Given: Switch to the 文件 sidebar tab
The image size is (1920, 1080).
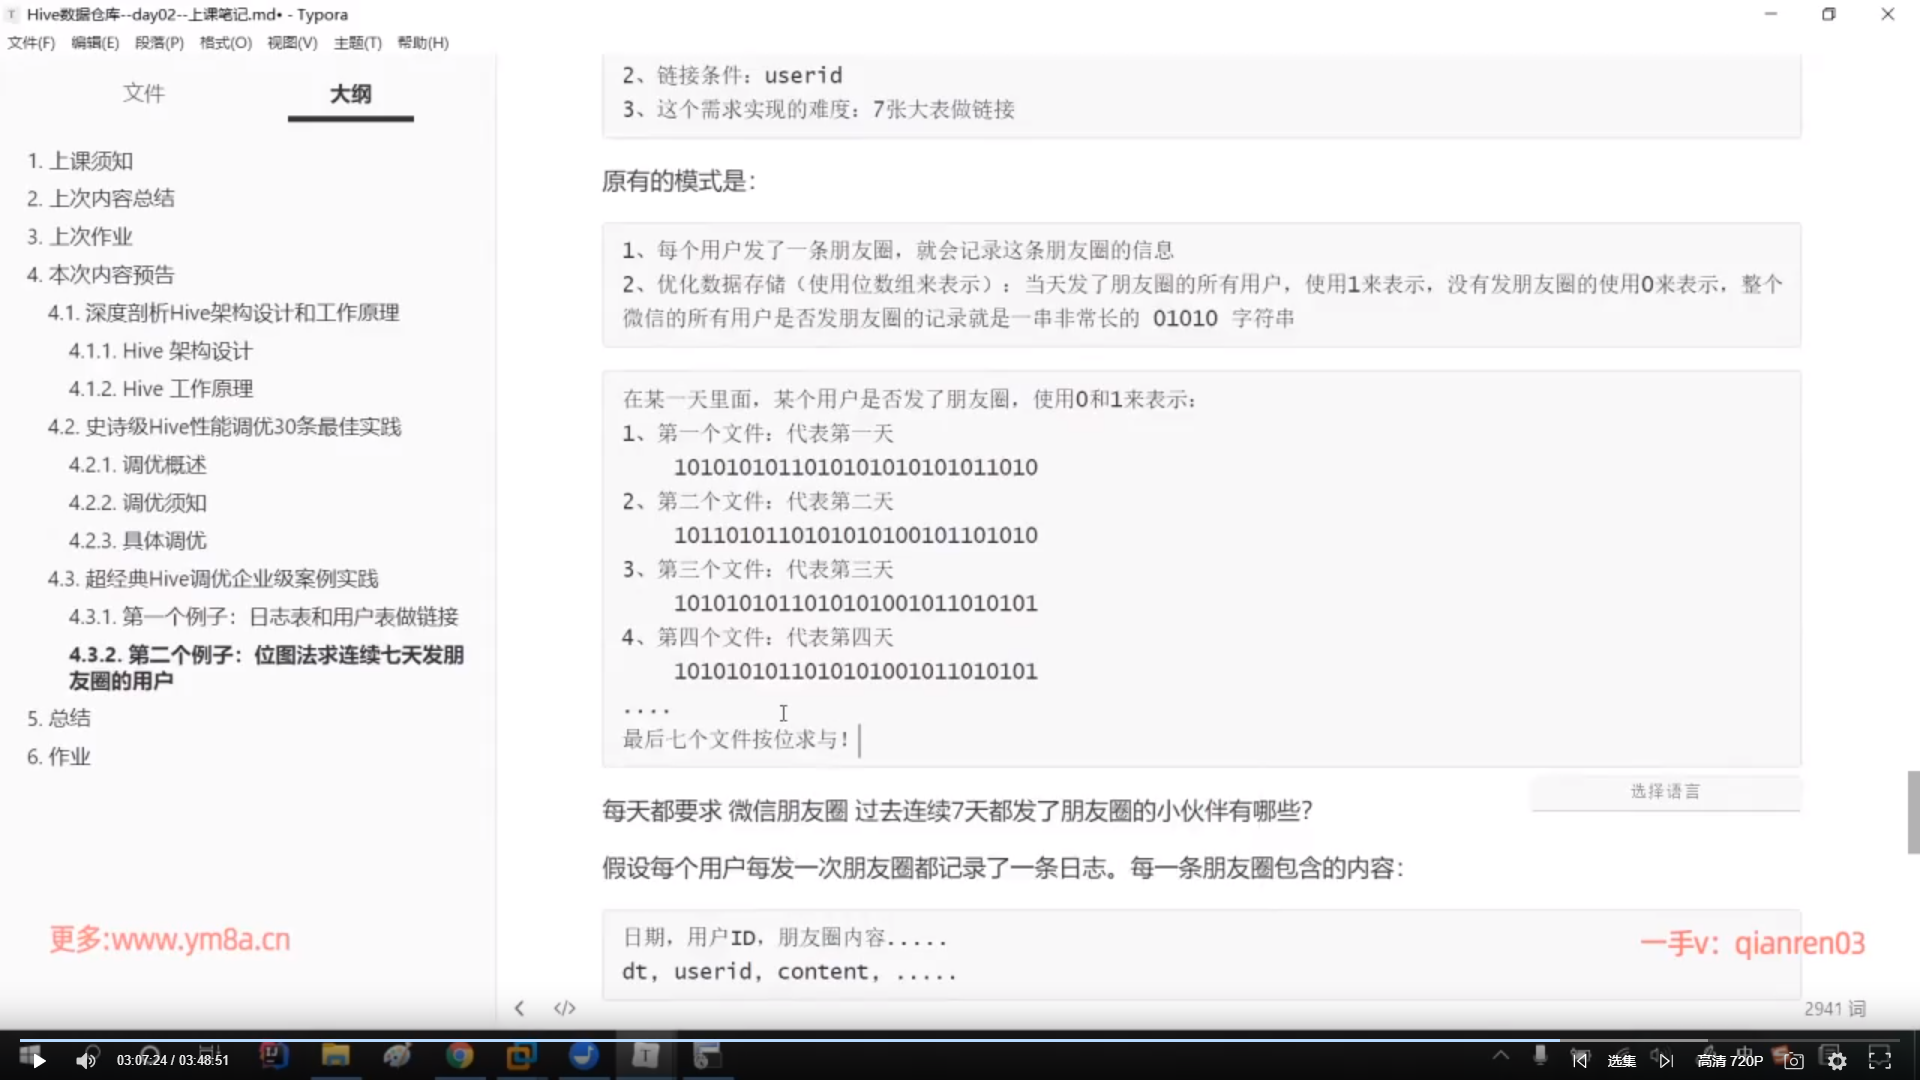Looking at the screenshot, I should tap(144, 93).
